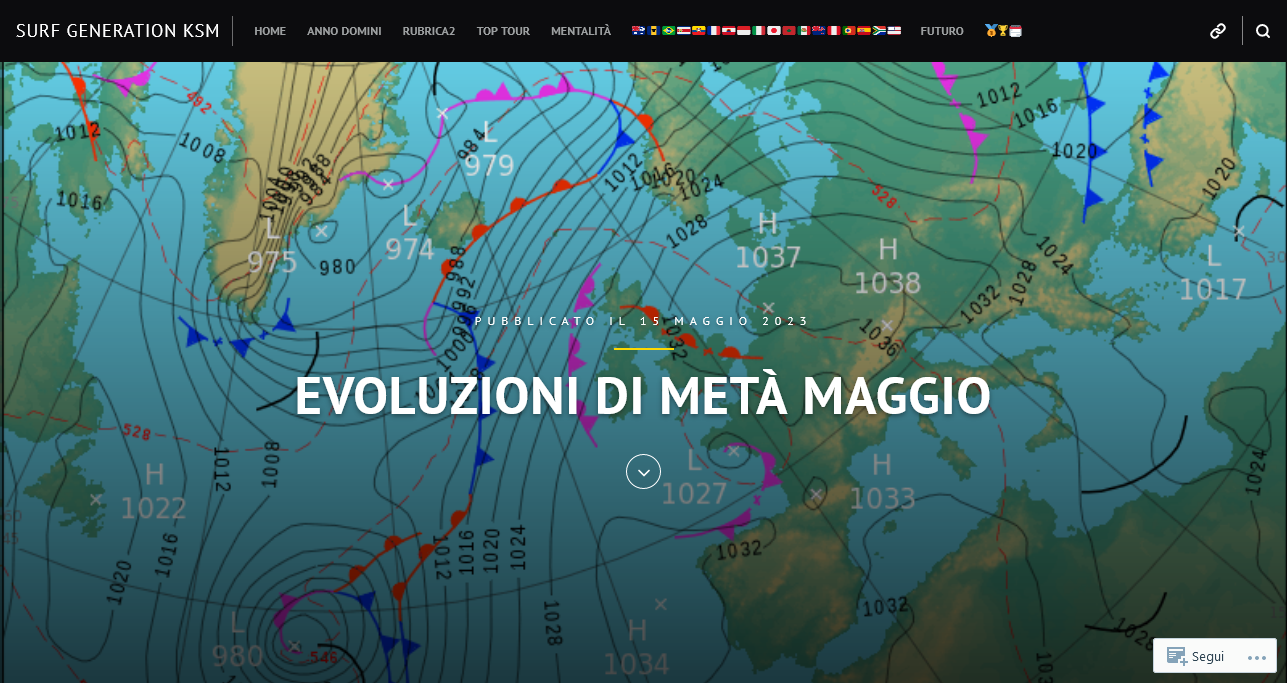Click the Japan flag in the navigation
The image size is (1287, 683).
(773, 31)
